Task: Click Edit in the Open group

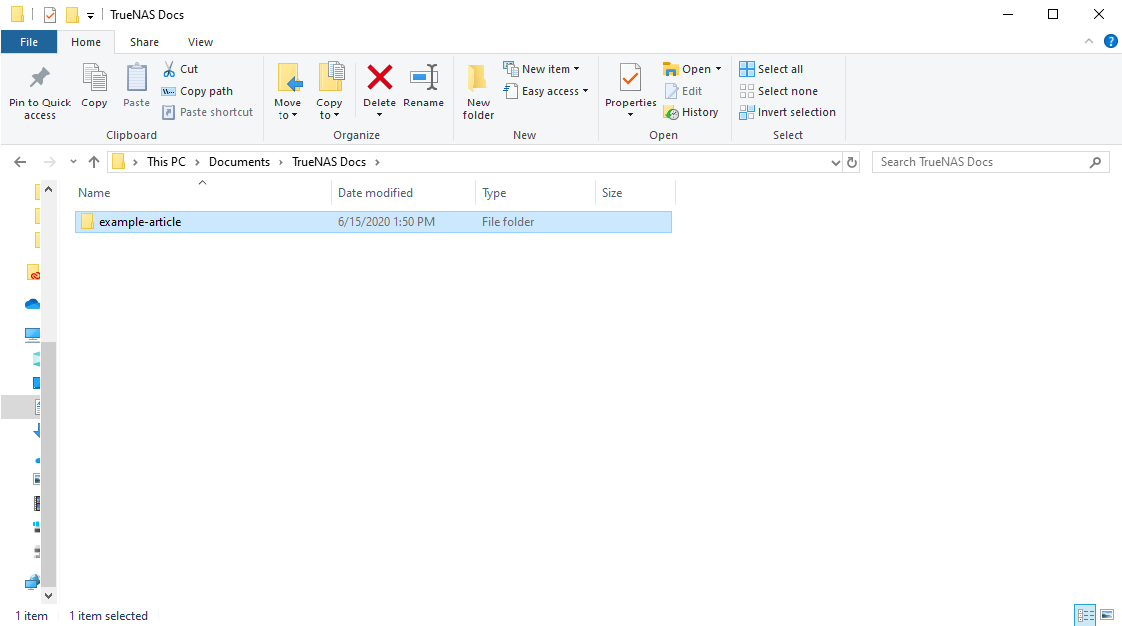Action: click(683, 91)
